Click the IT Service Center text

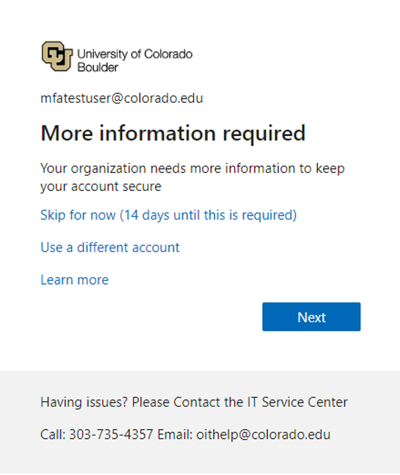pos(297,402)
